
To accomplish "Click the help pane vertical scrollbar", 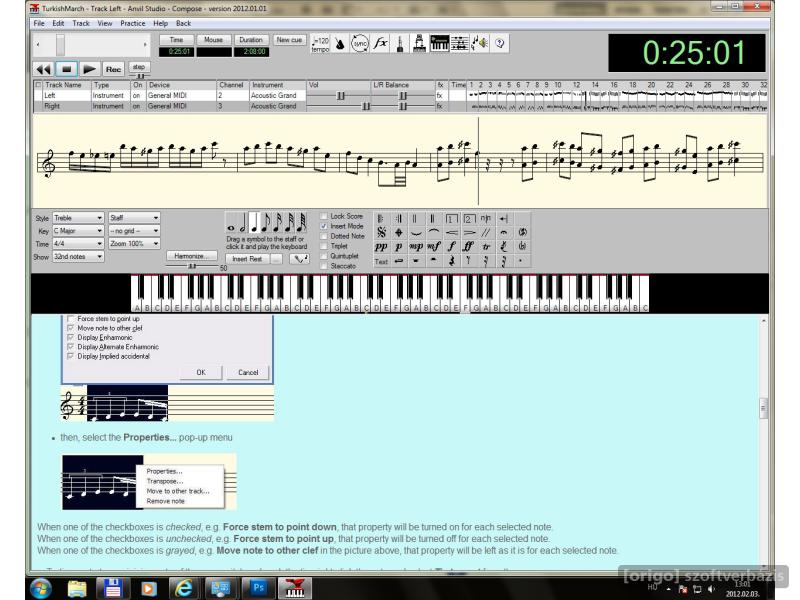I will point(763,443).
